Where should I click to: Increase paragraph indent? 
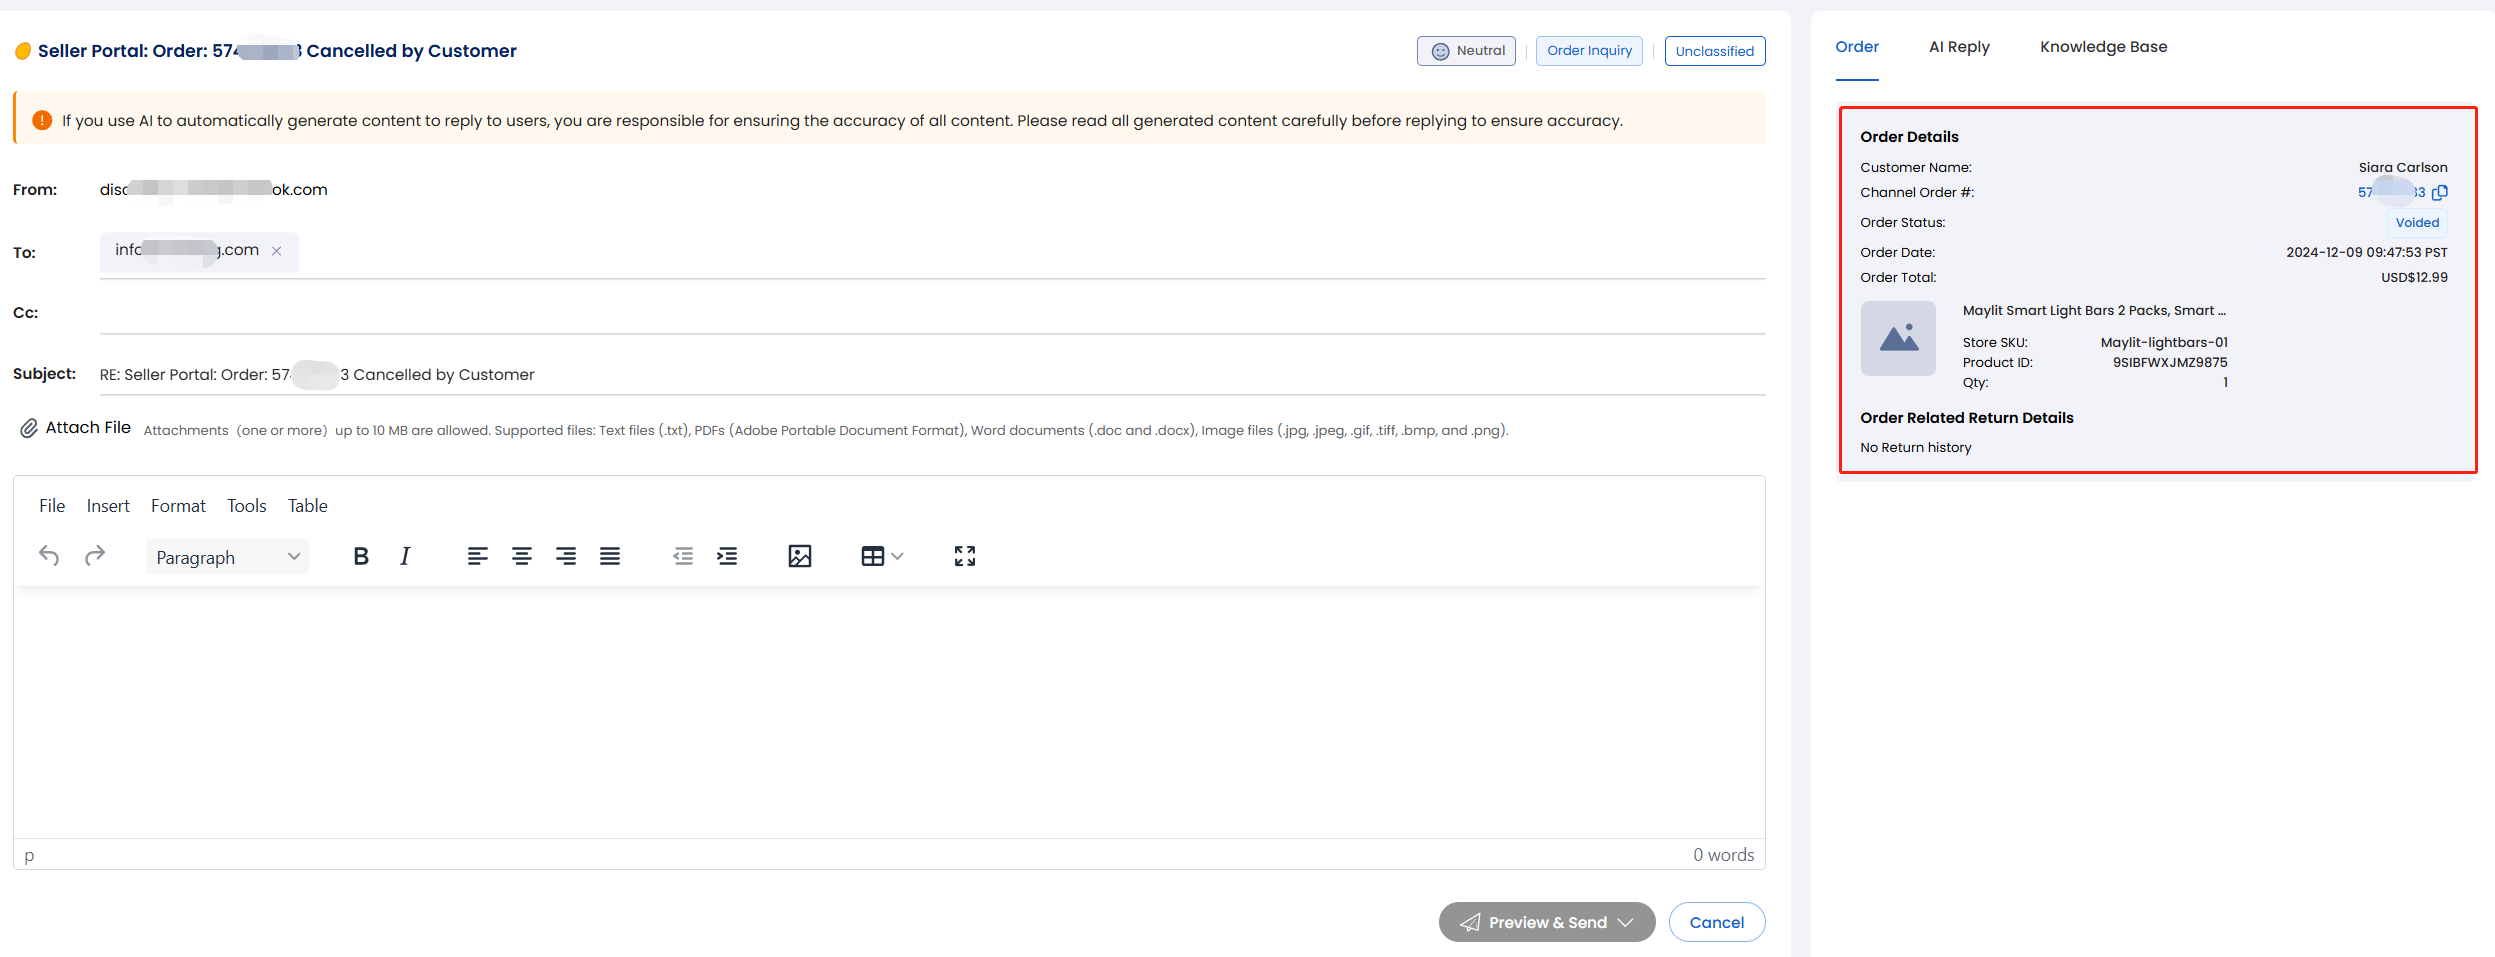(727, 556)
